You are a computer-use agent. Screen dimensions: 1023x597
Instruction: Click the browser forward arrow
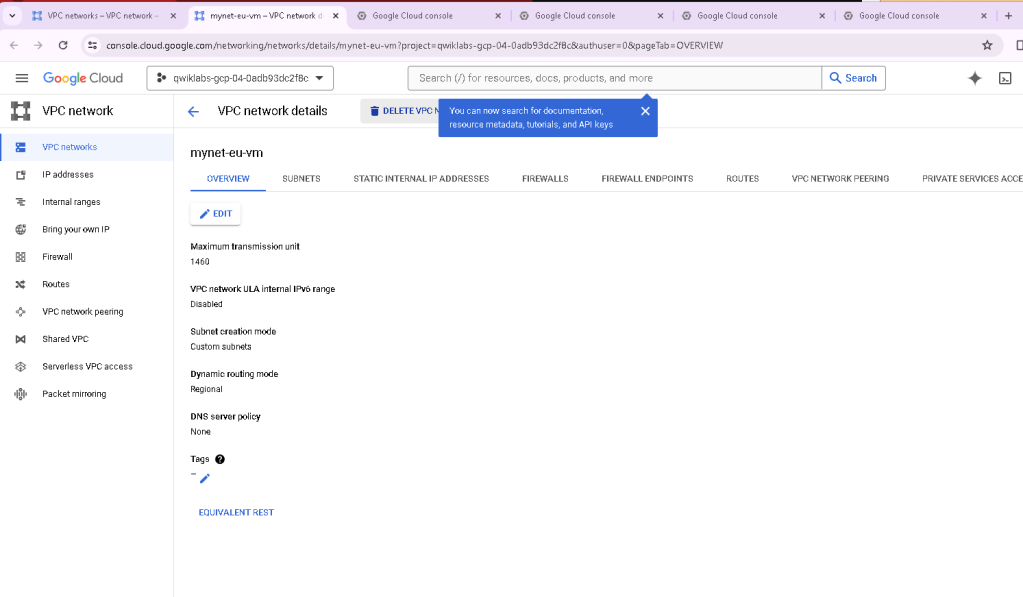point(38,45)
